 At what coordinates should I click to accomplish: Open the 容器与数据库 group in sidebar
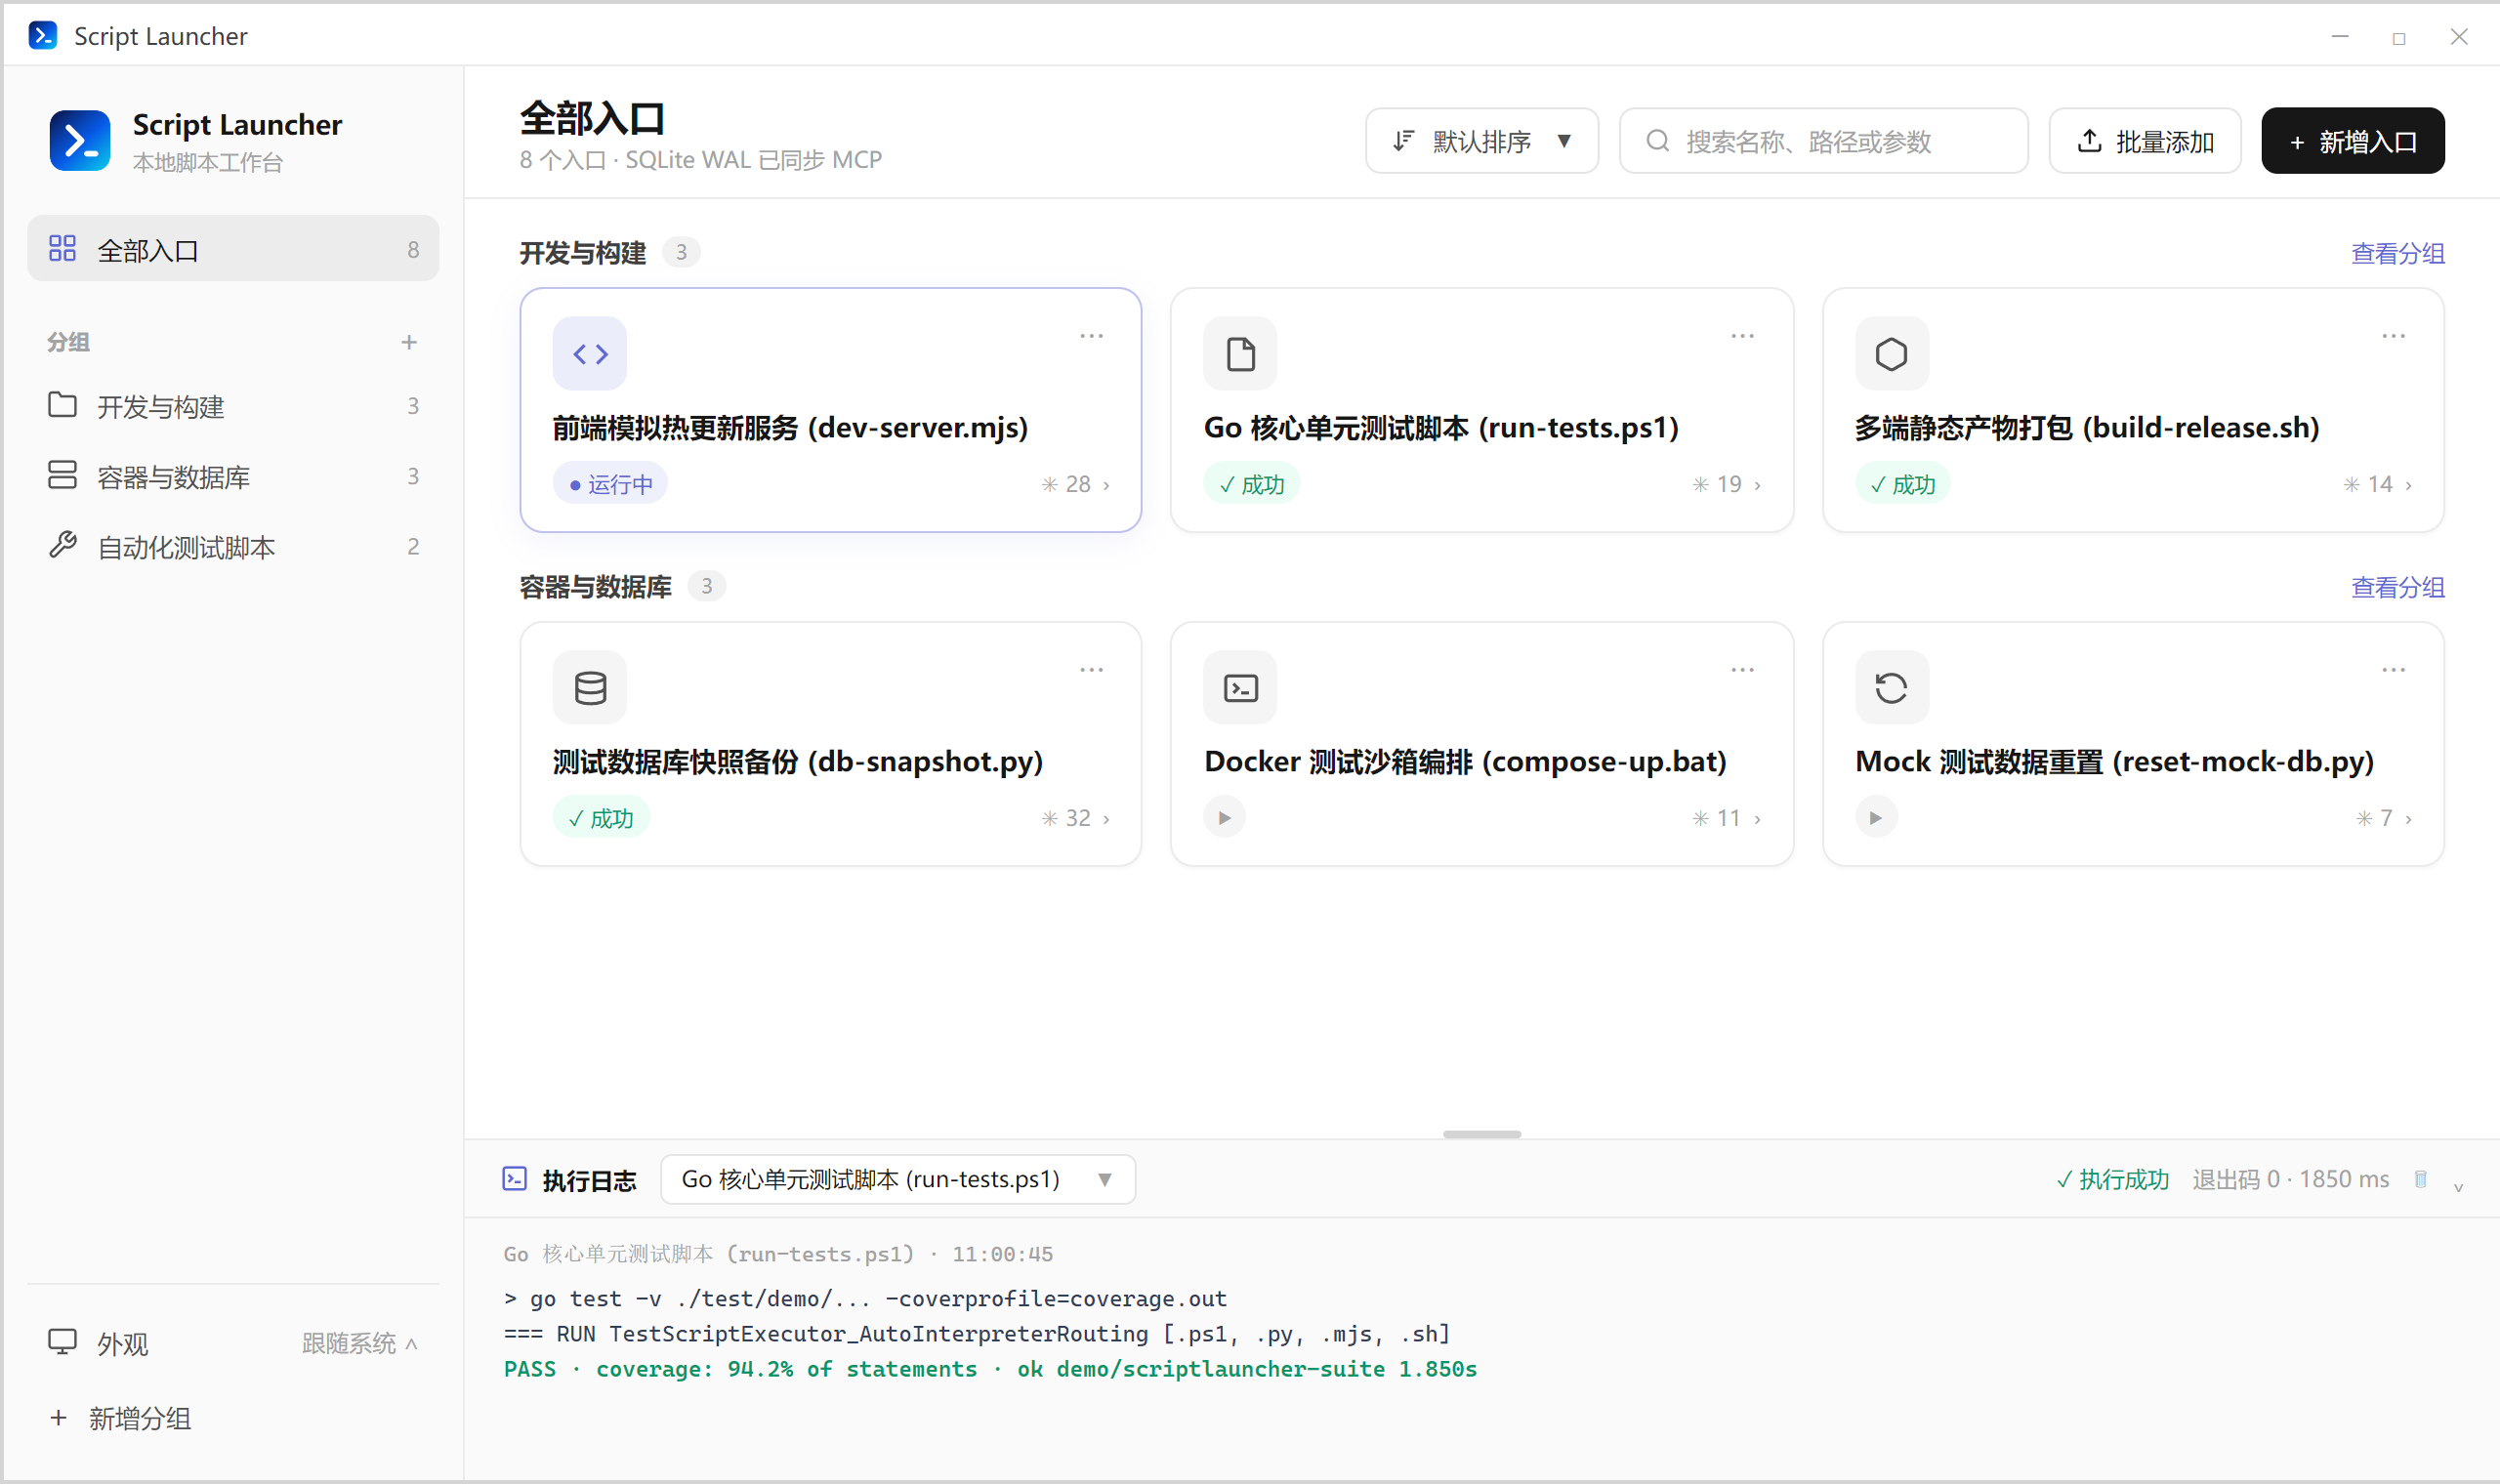click(x=233, y=476)
